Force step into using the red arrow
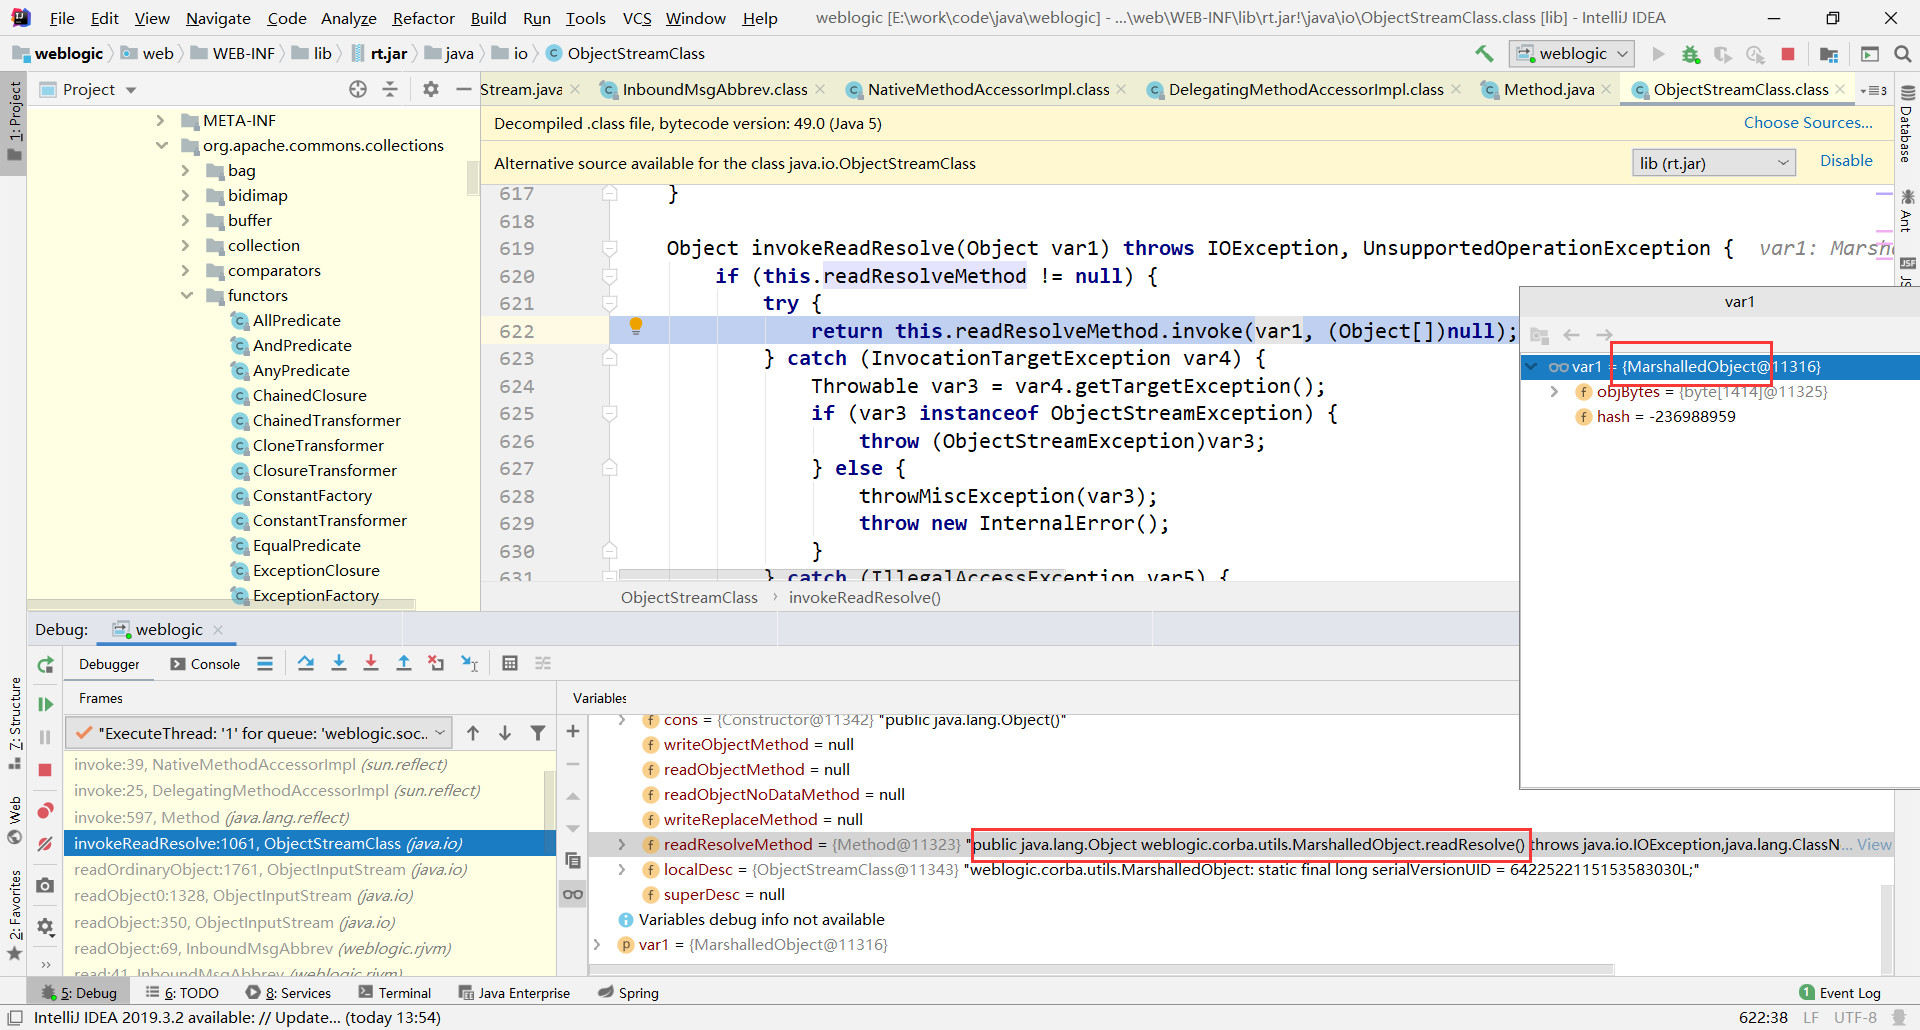The image size is (1920, 1030). coord(371,663)
